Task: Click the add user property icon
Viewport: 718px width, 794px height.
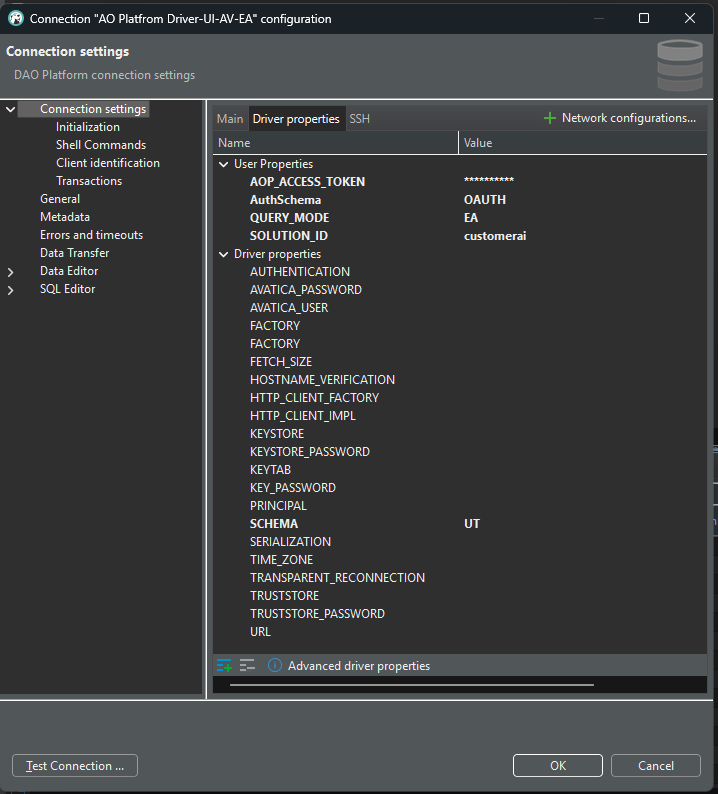Action: [x=224, y=666]
